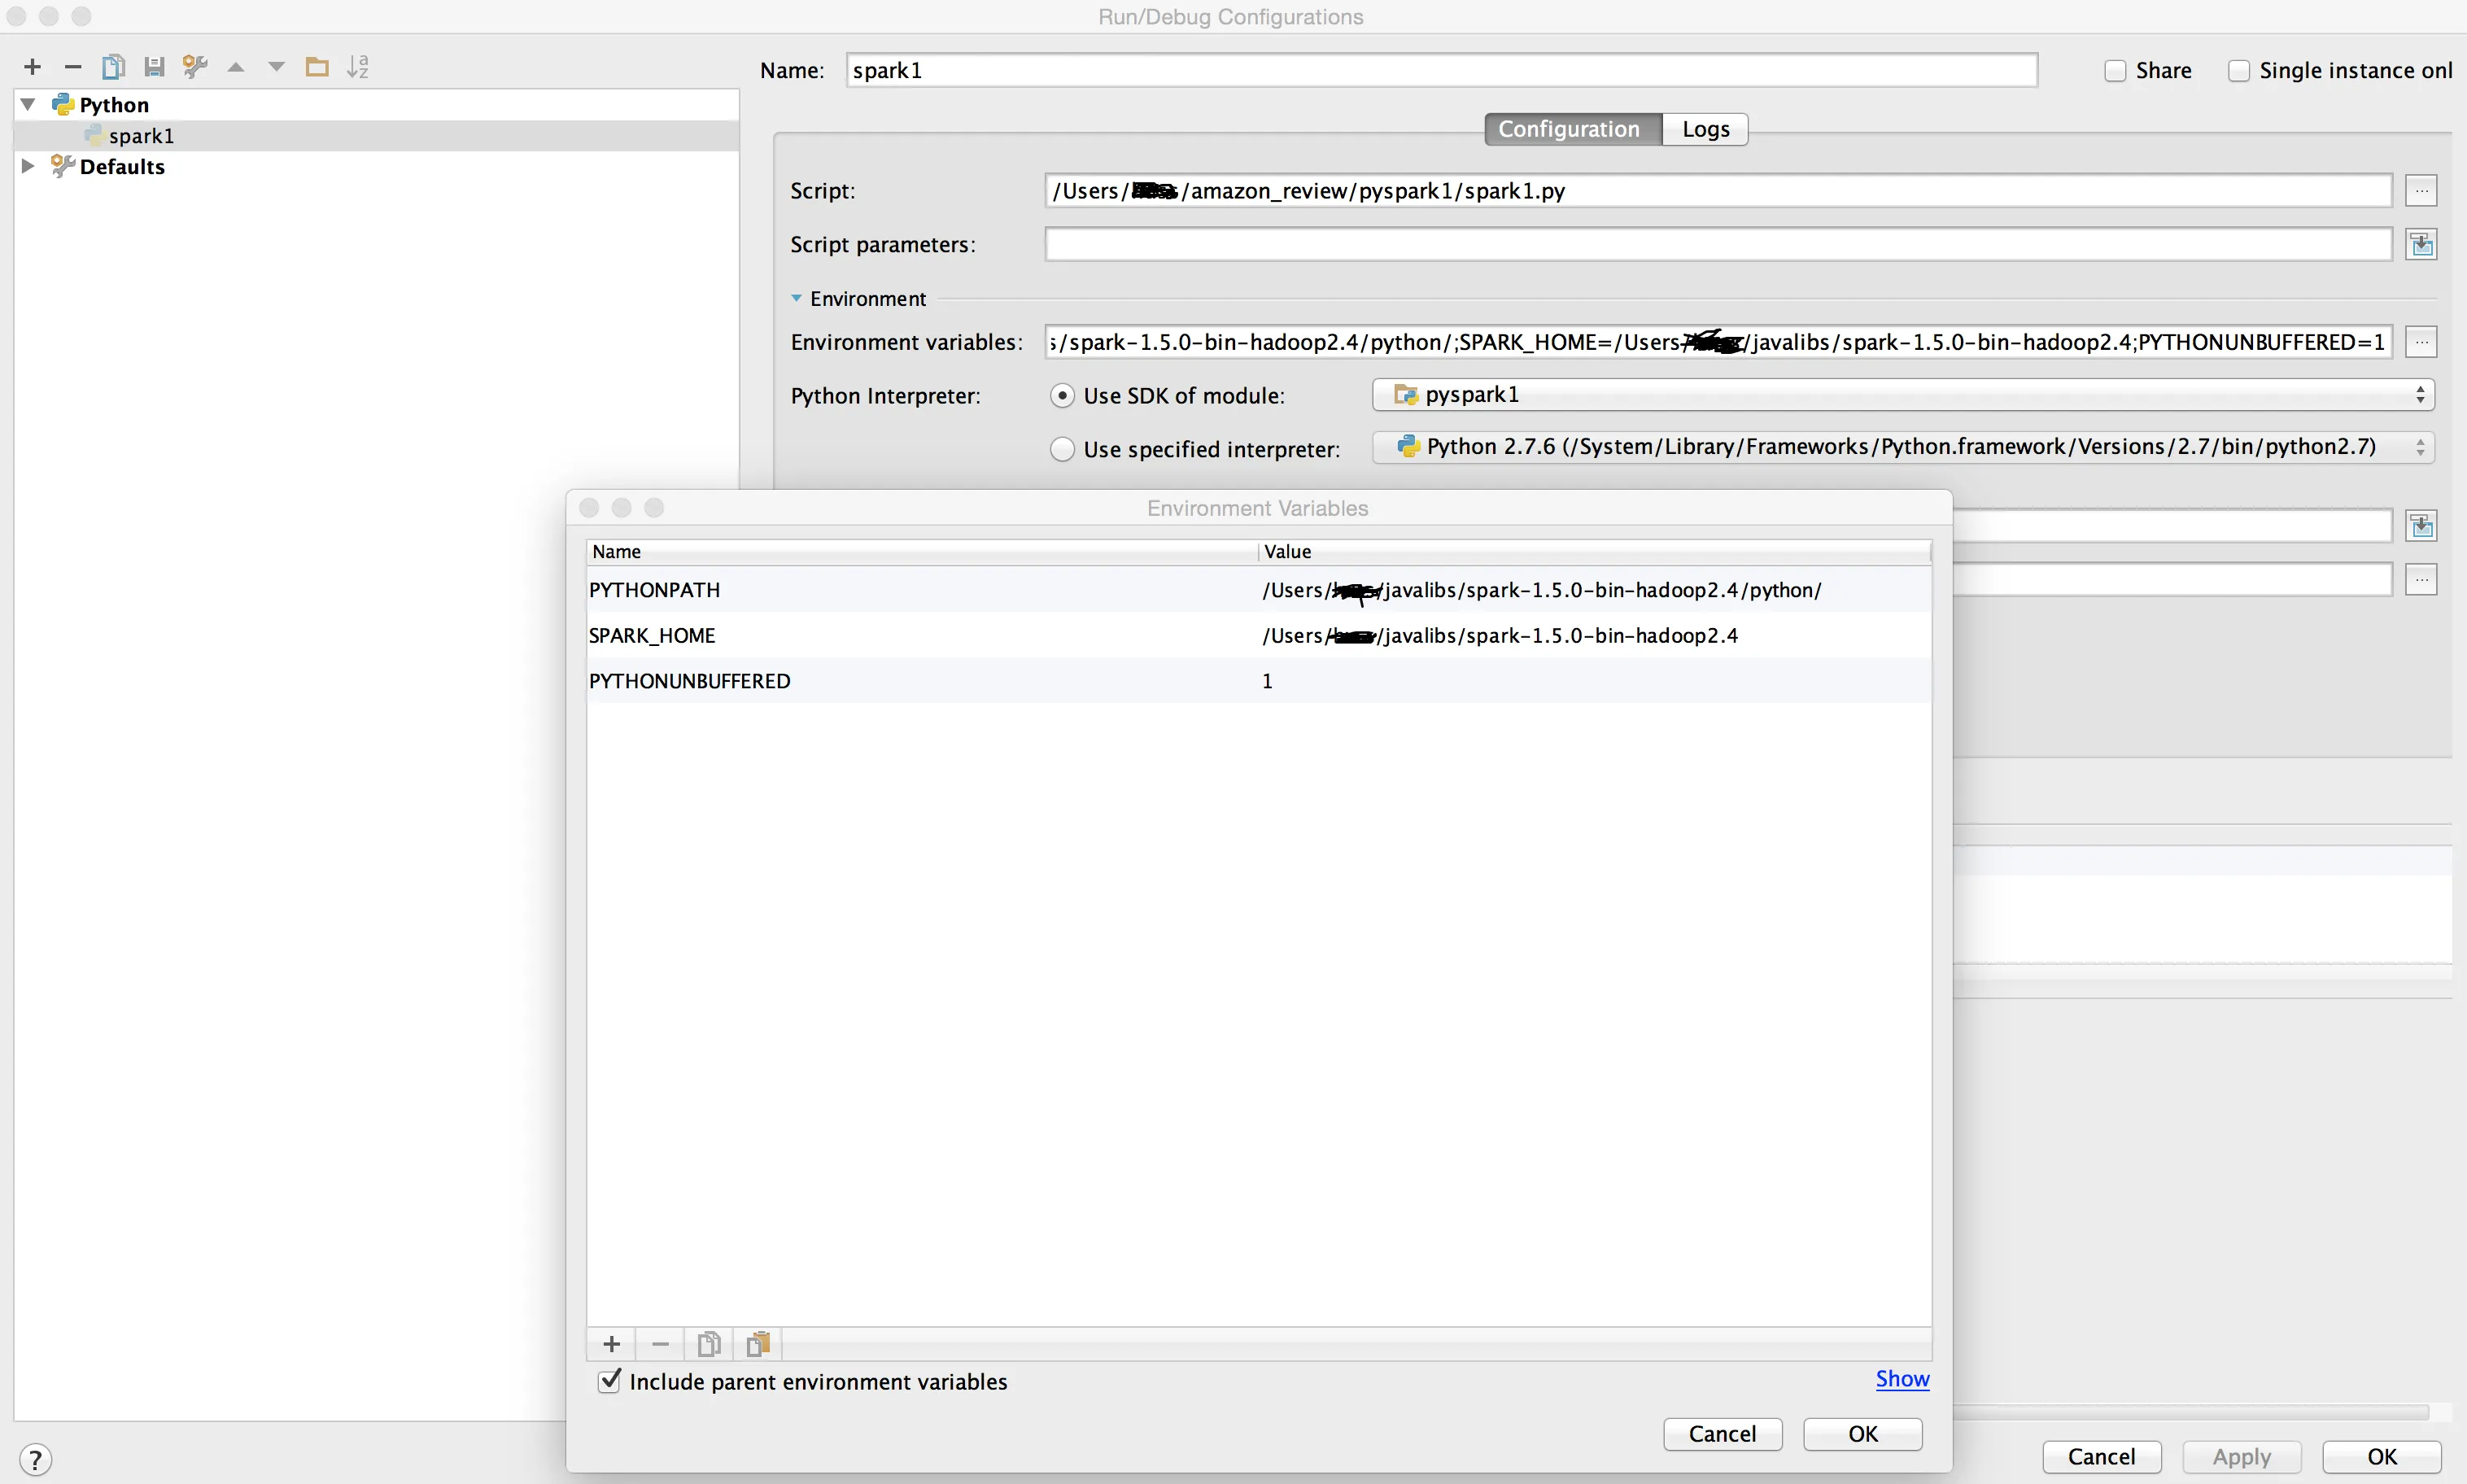Image resolution: width=2467 pixels, height=1484 pixels.
Task: Click the remove configuration minus icon
Action: point(72,67)
